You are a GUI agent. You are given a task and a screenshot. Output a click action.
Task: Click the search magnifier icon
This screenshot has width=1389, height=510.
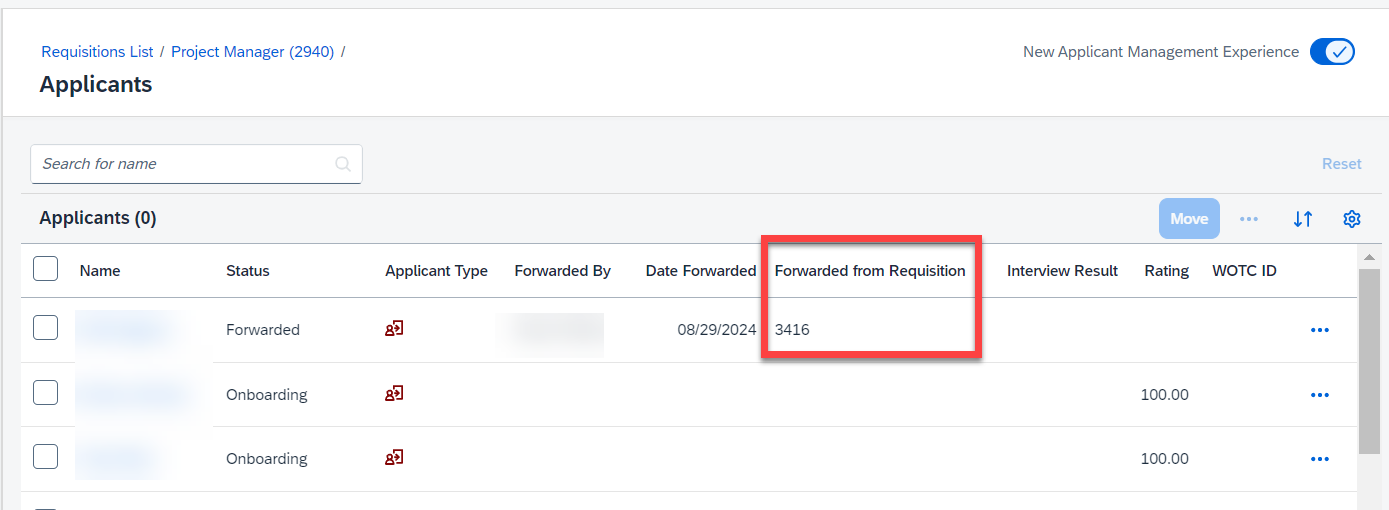point(343,164)
